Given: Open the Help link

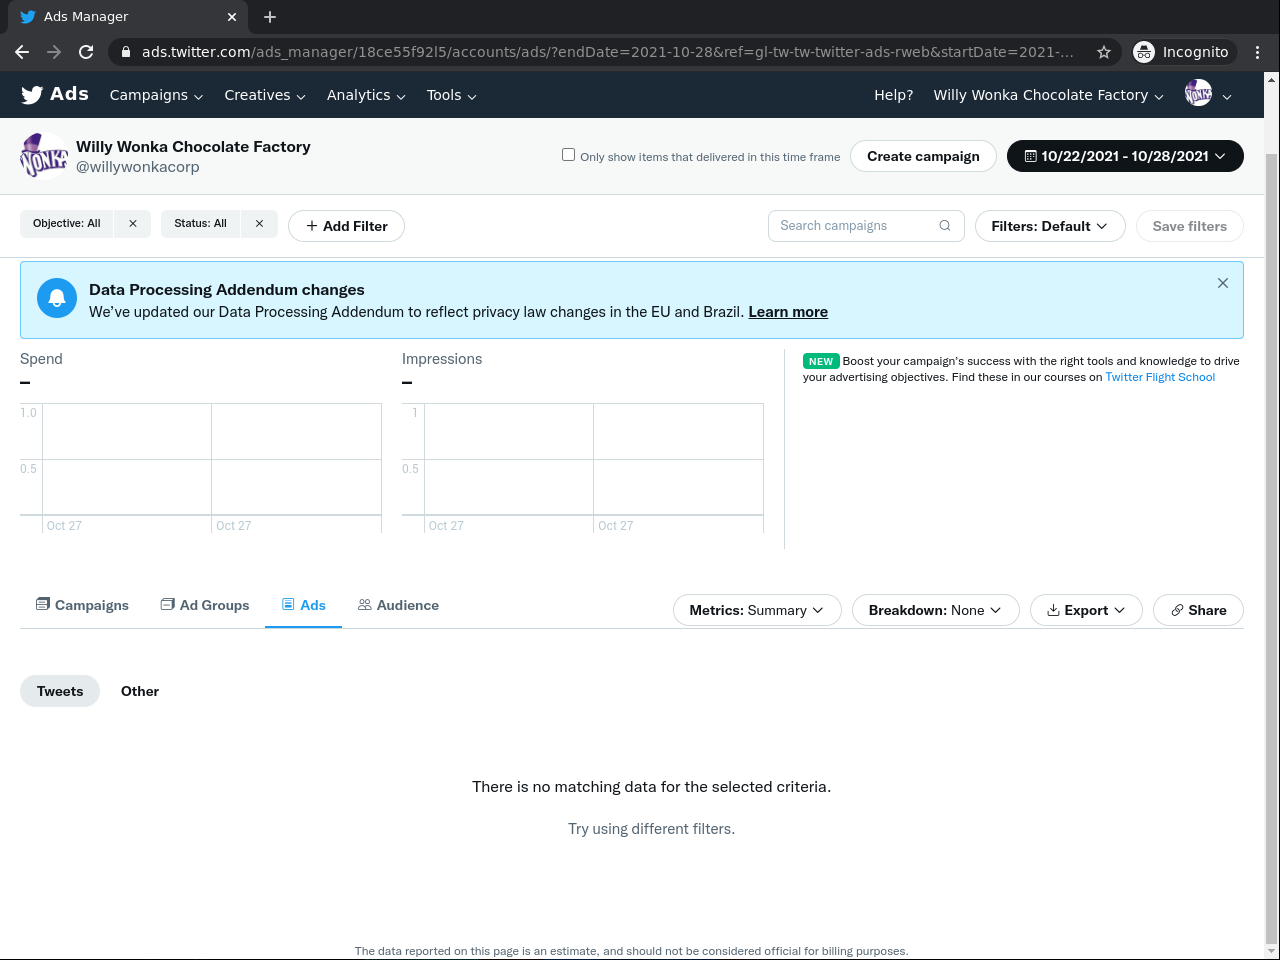Looking at the screenshot, I should coord(894,95).
